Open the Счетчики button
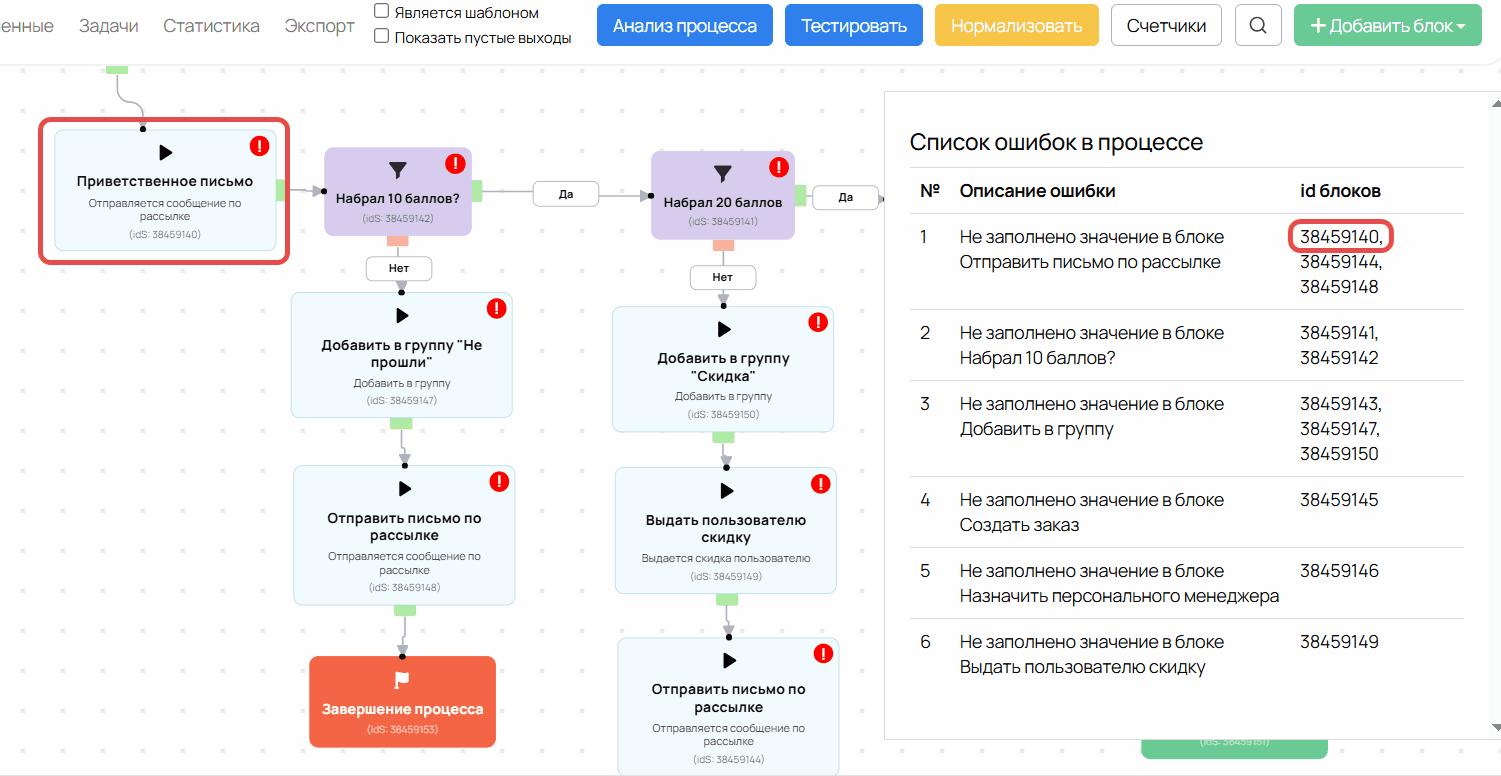Screen dimensions: 1501x776 pyautogui.click(x=1166, y=25)
